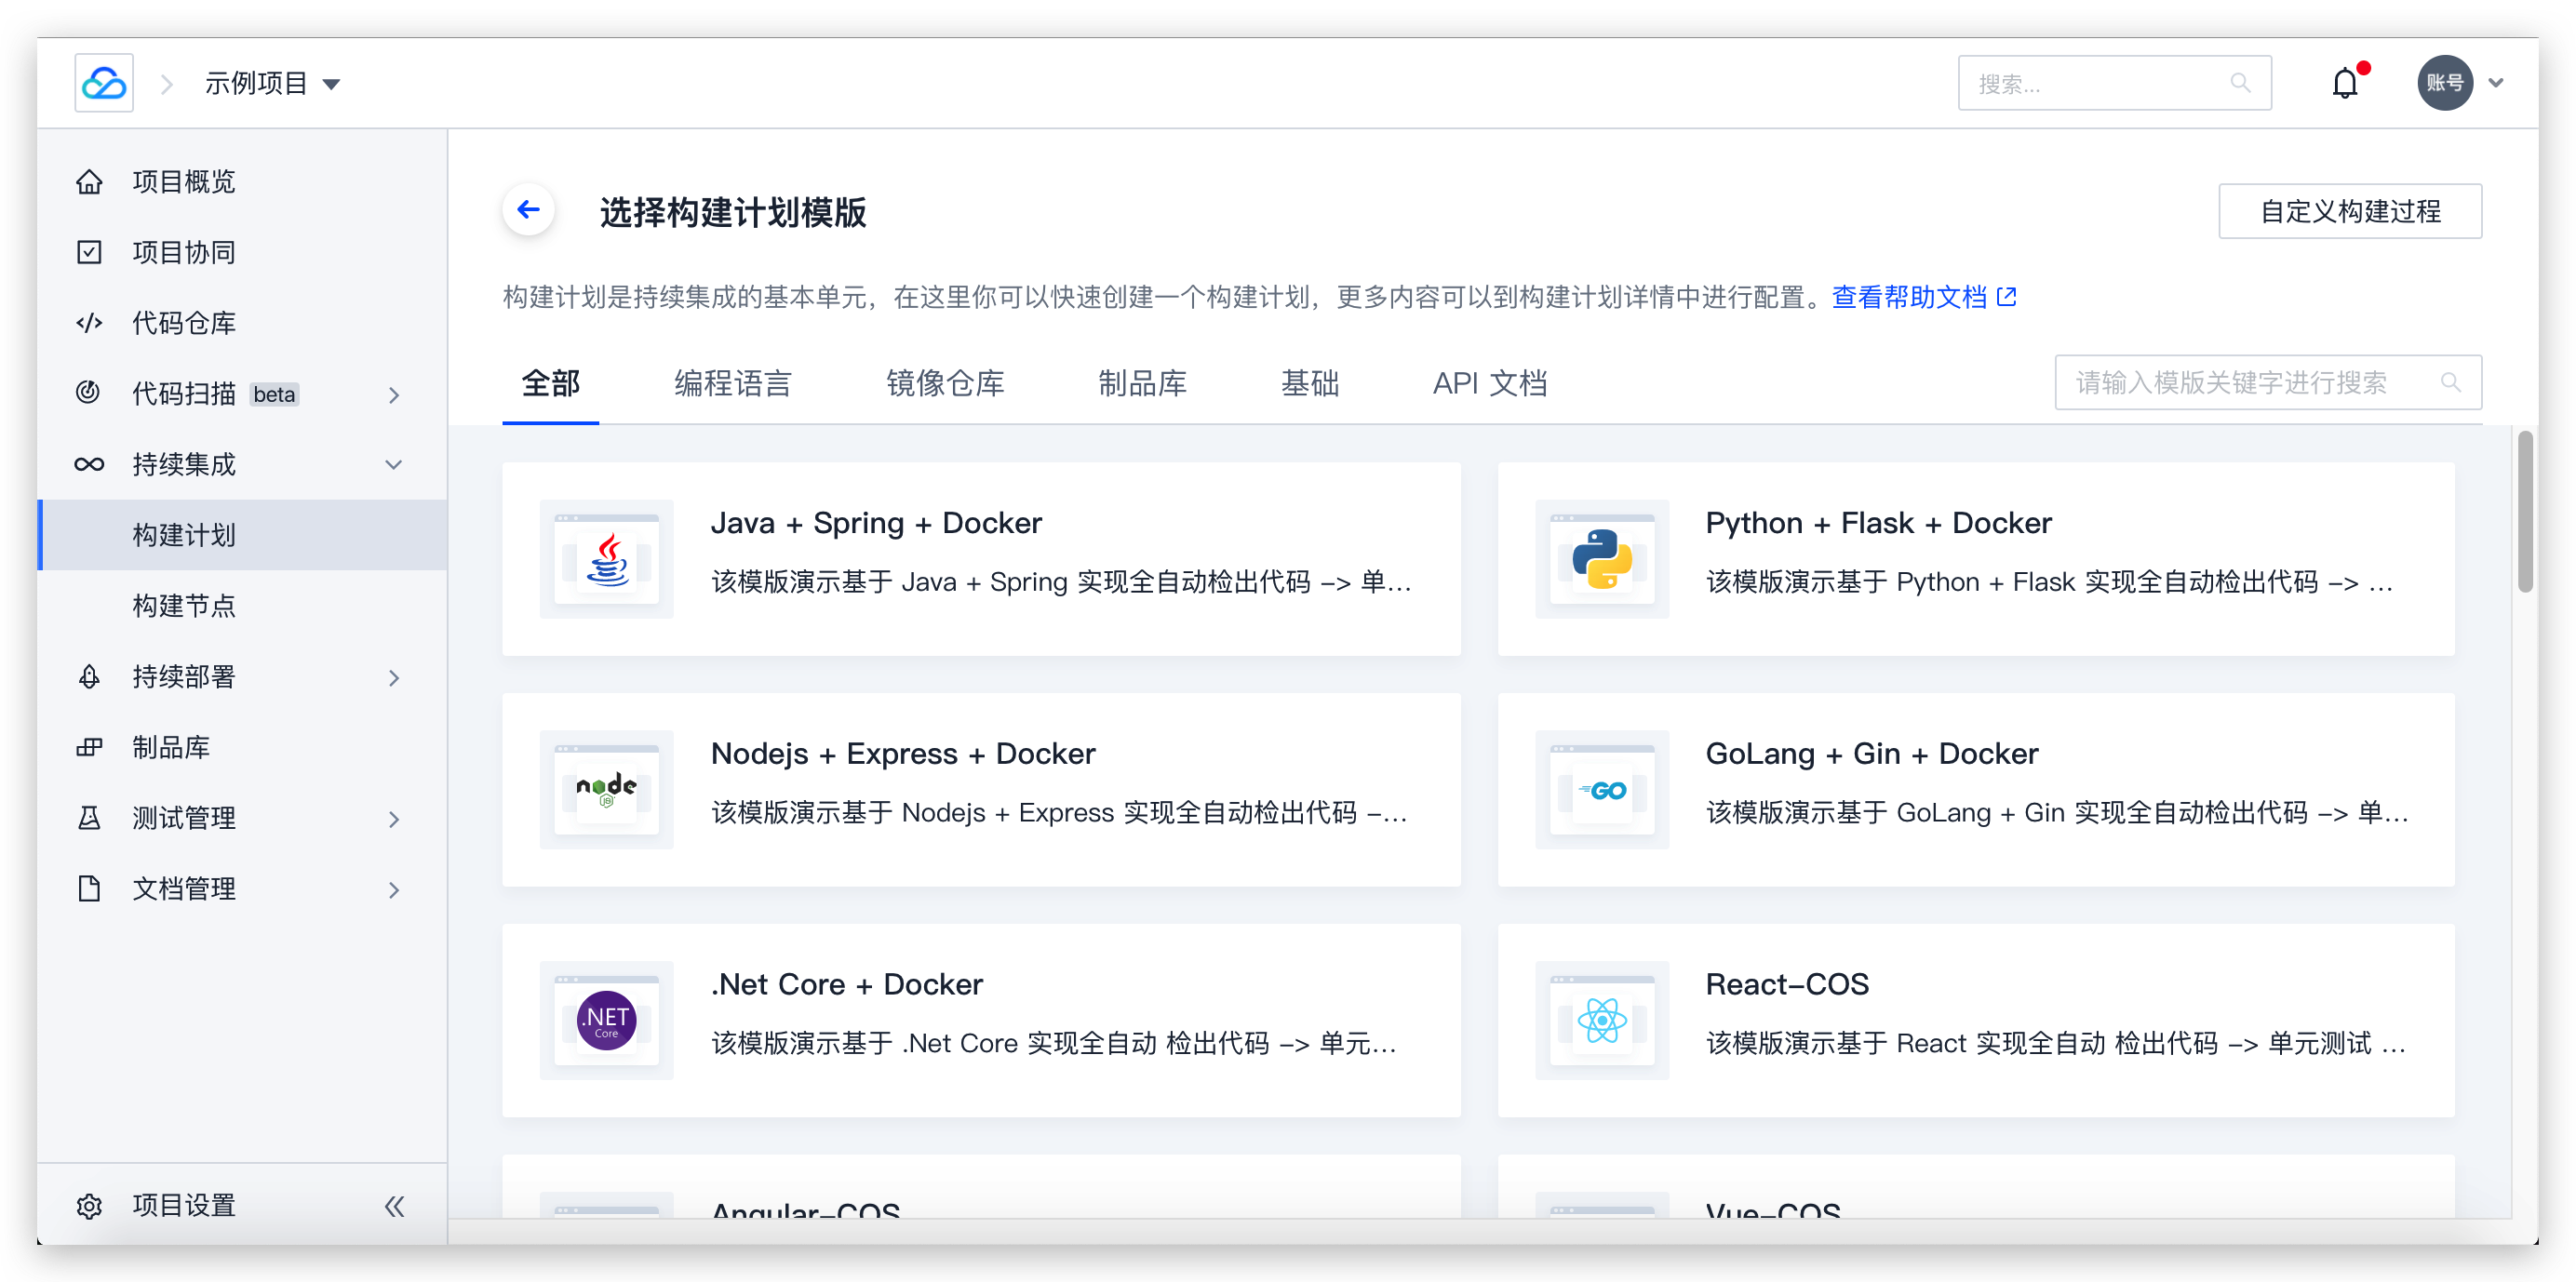The width and height of the screenshot is (2576, 1282).
Task: Collapse the 持续集成 sidebar section
Action: tap(393, 465)
